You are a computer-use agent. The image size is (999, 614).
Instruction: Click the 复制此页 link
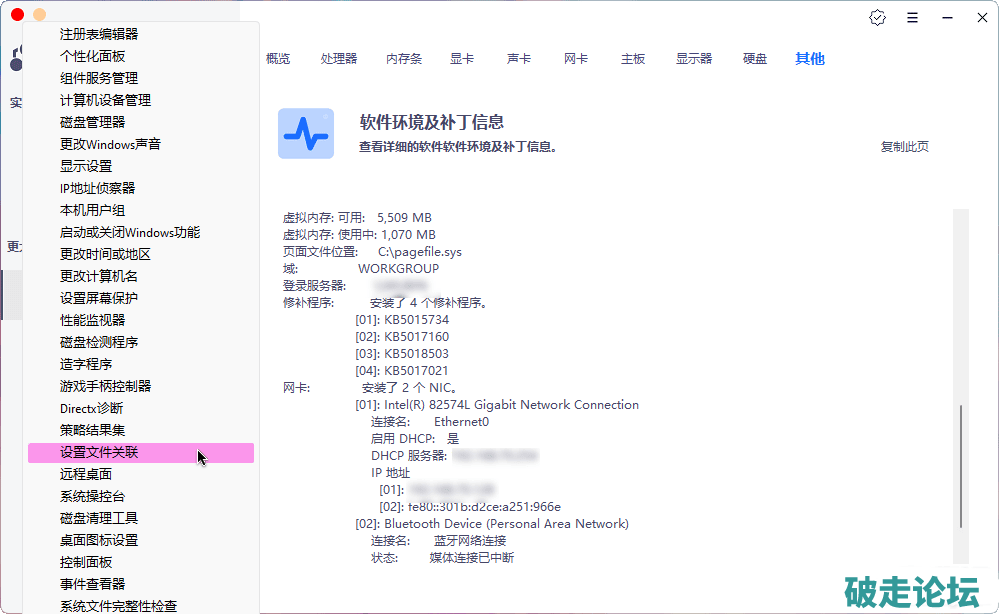click(x=904, y=147)
